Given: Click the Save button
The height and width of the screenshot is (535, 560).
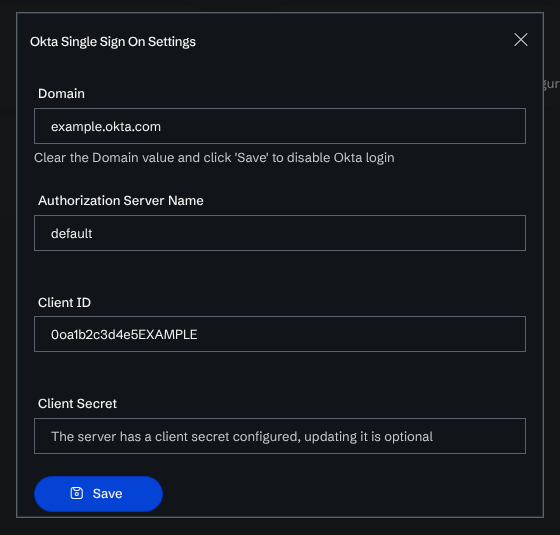Looking at the screenshot, I should [x=98, y=494].
